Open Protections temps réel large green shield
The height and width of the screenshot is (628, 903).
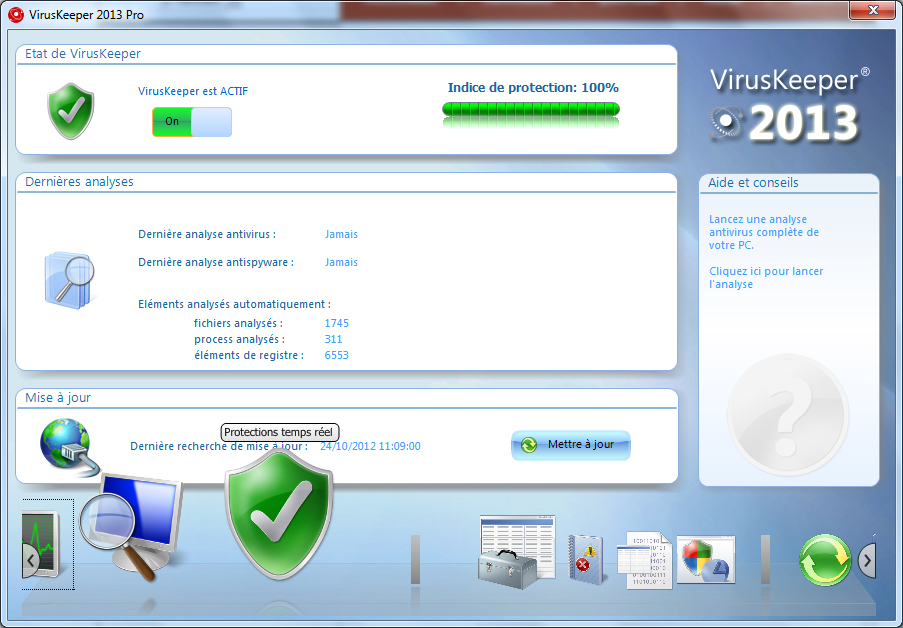(279, 513)
